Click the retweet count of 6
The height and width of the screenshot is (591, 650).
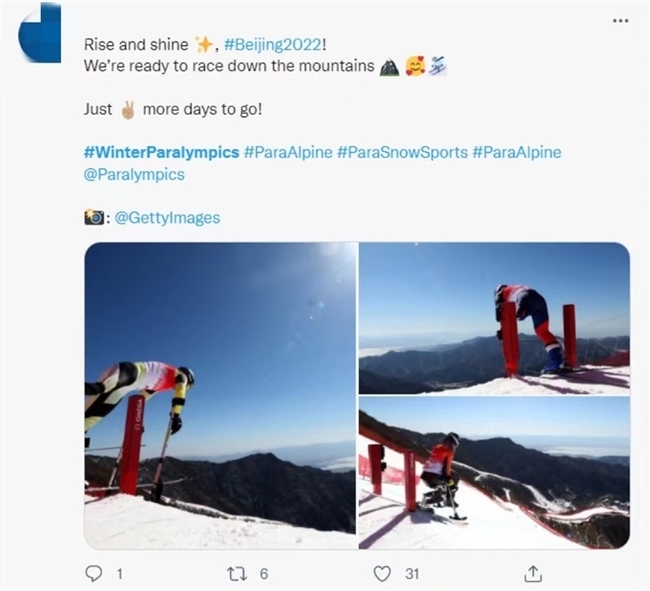264,574
